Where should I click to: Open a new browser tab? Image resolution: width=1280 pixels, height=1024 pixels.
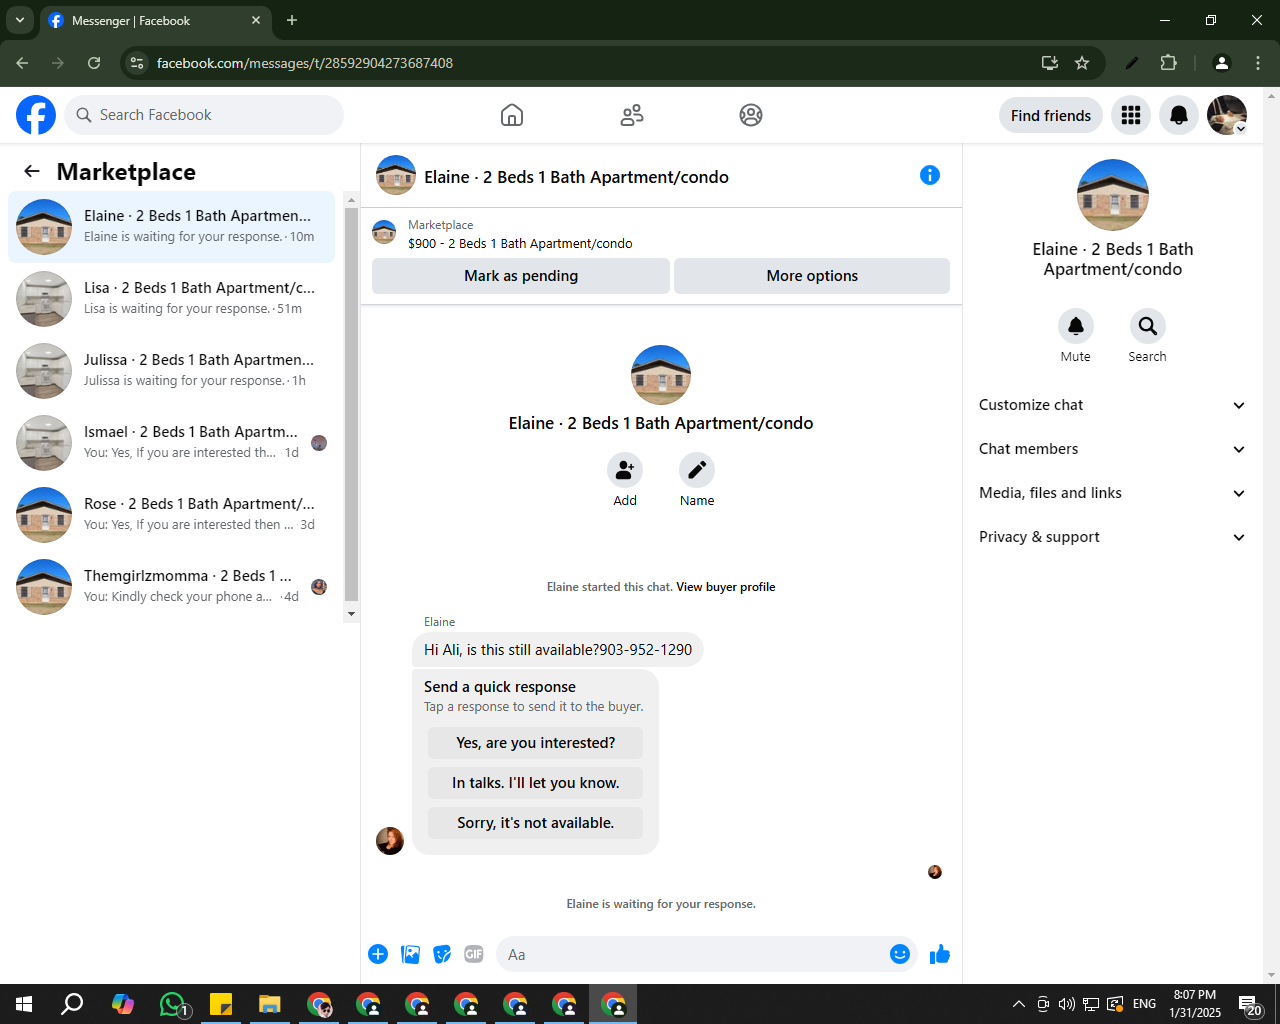[x=292, y=20]
